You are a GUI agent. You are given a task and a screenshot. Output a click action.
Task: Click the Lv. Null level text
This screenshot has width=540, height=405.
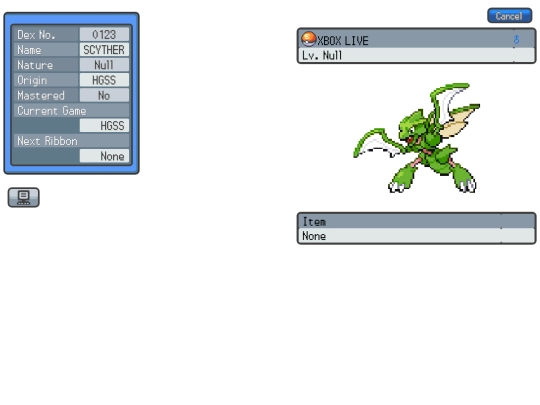[322, 55]
